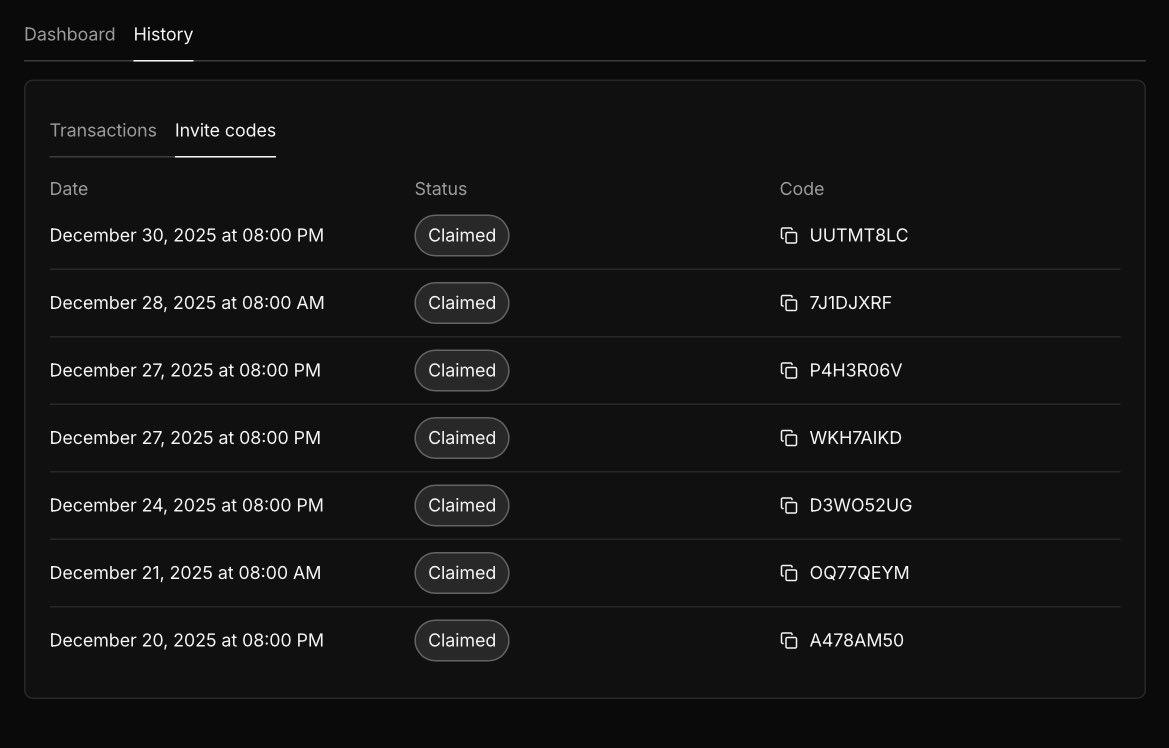
Task: Copy invite code D3WO52UG via its icon
Action: 789,506
